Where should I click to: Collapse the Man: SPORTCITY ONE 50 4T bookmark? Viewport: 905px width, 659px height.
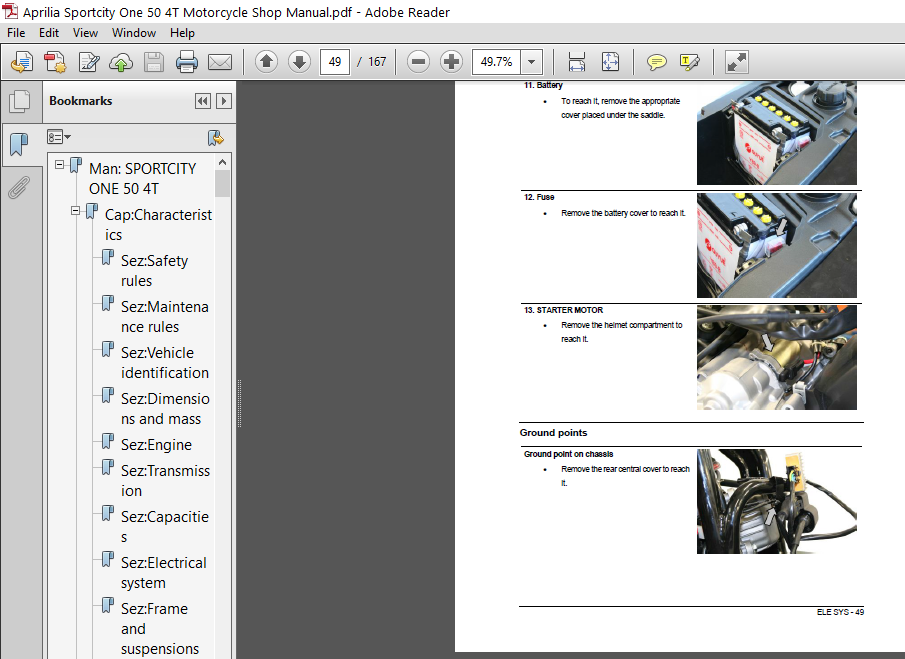pos(59,164)
